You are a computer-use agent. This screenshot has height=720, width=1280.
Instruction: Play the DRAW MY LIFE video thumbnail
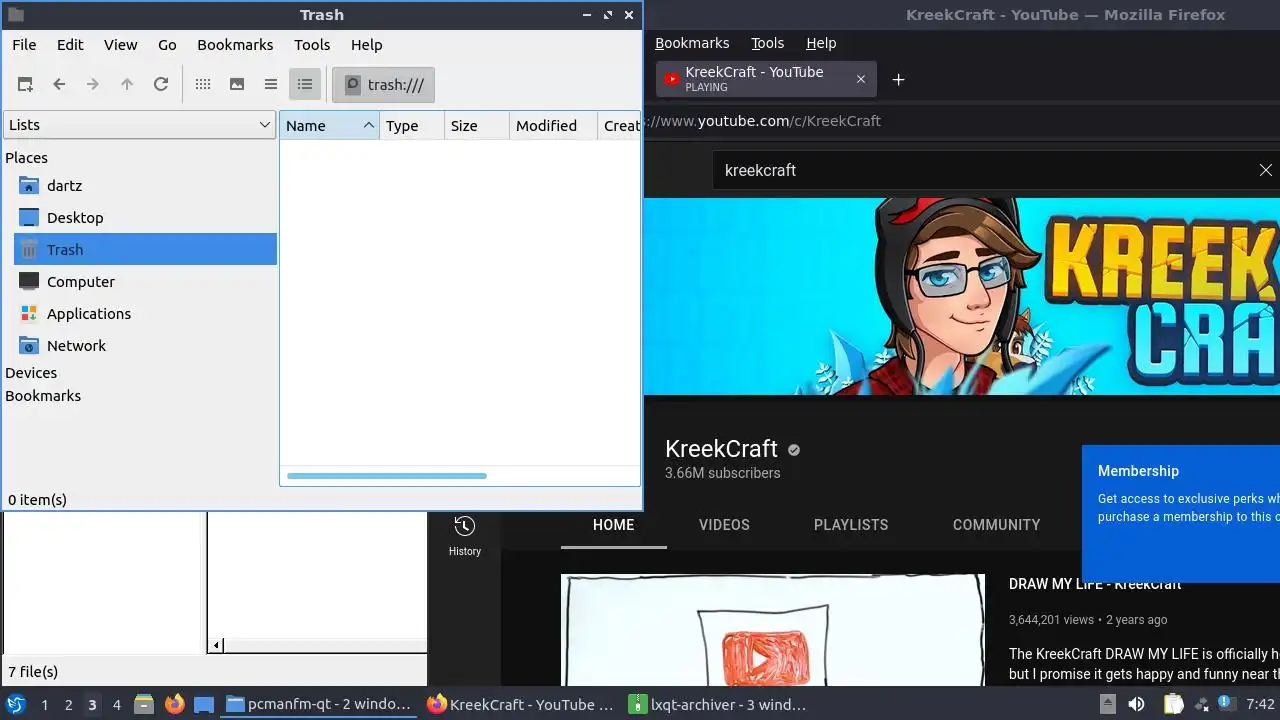(x=773, y=631)
